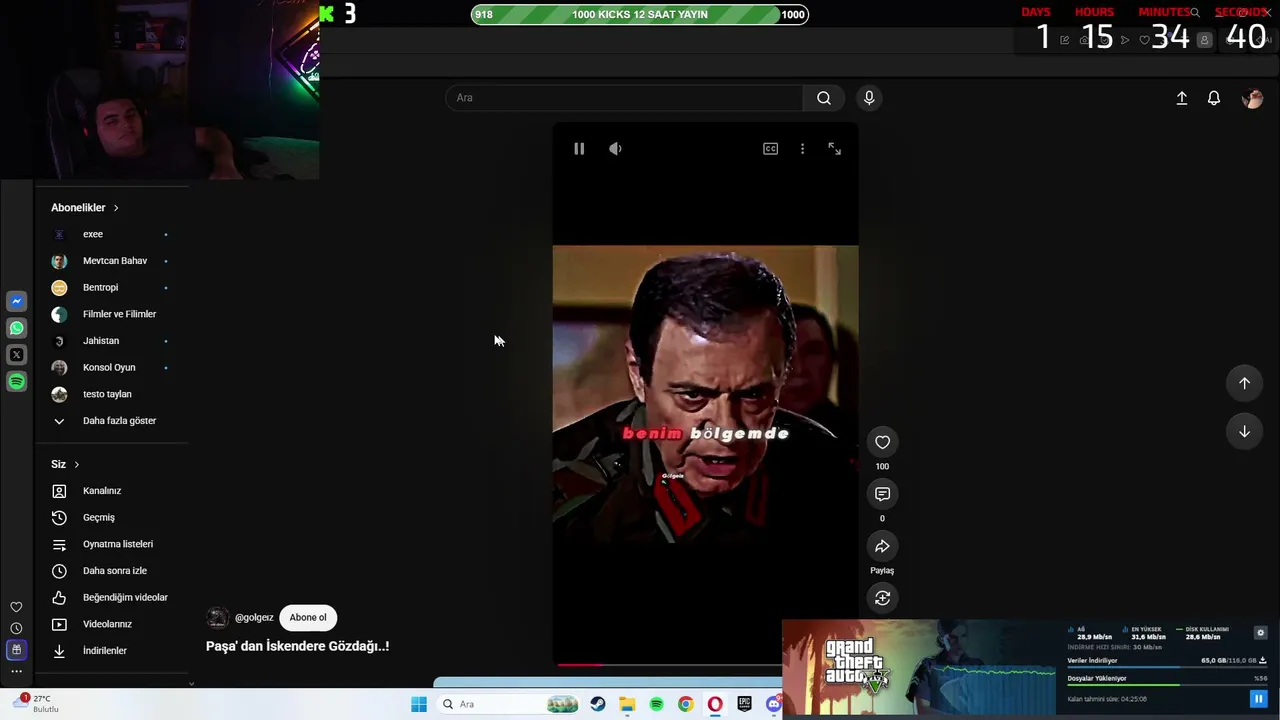The height and width of the screenshot is (720, 1280).
Task: Open Opera from the taskbar
Action: click(x=715, y=704)
